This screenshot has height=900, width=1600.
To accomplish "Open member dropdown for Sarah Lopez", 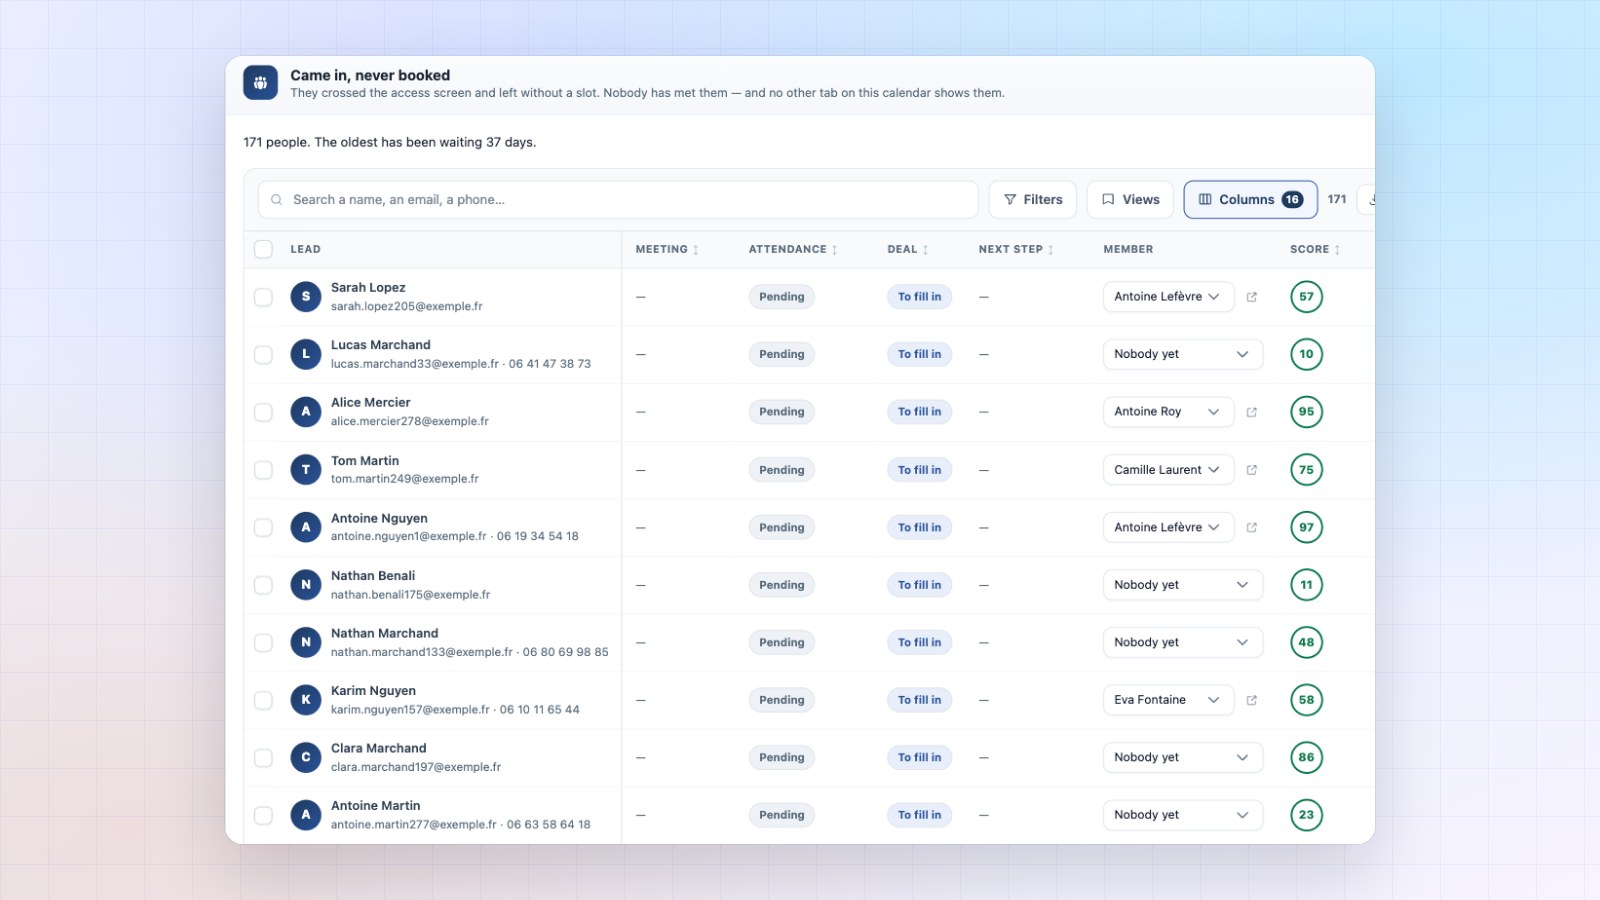I will click(x=1168, y=297).
